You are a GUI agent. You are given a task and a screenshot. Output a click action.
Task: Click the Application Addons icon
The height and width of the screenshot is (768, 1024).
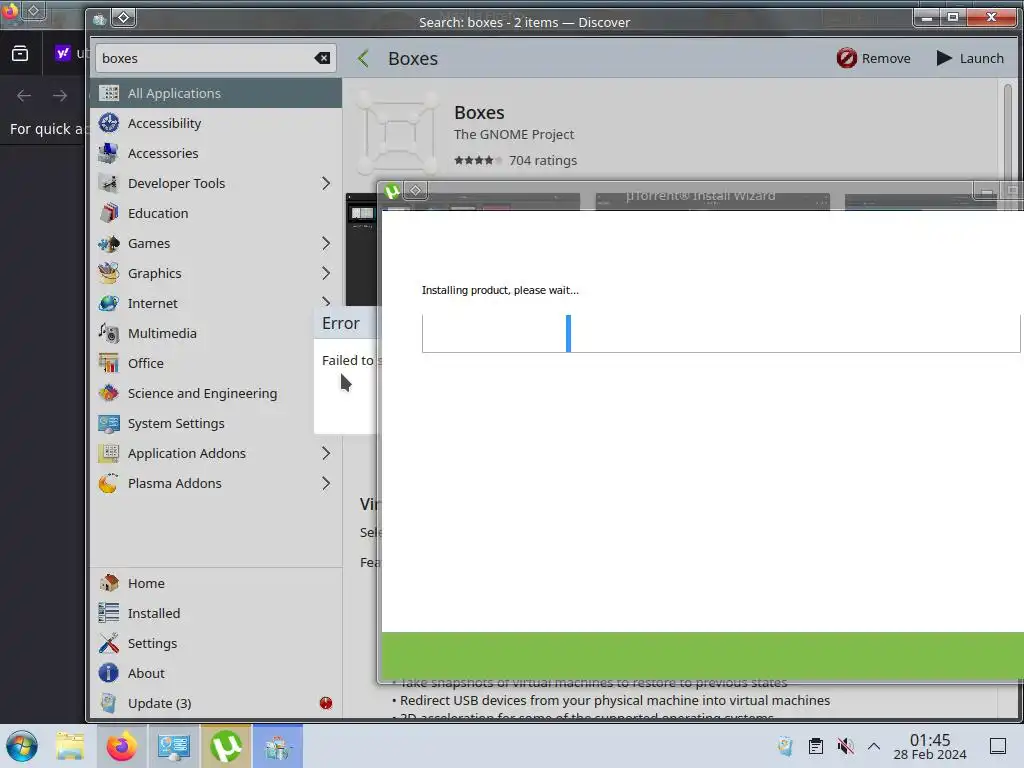[x=108, y=454]
